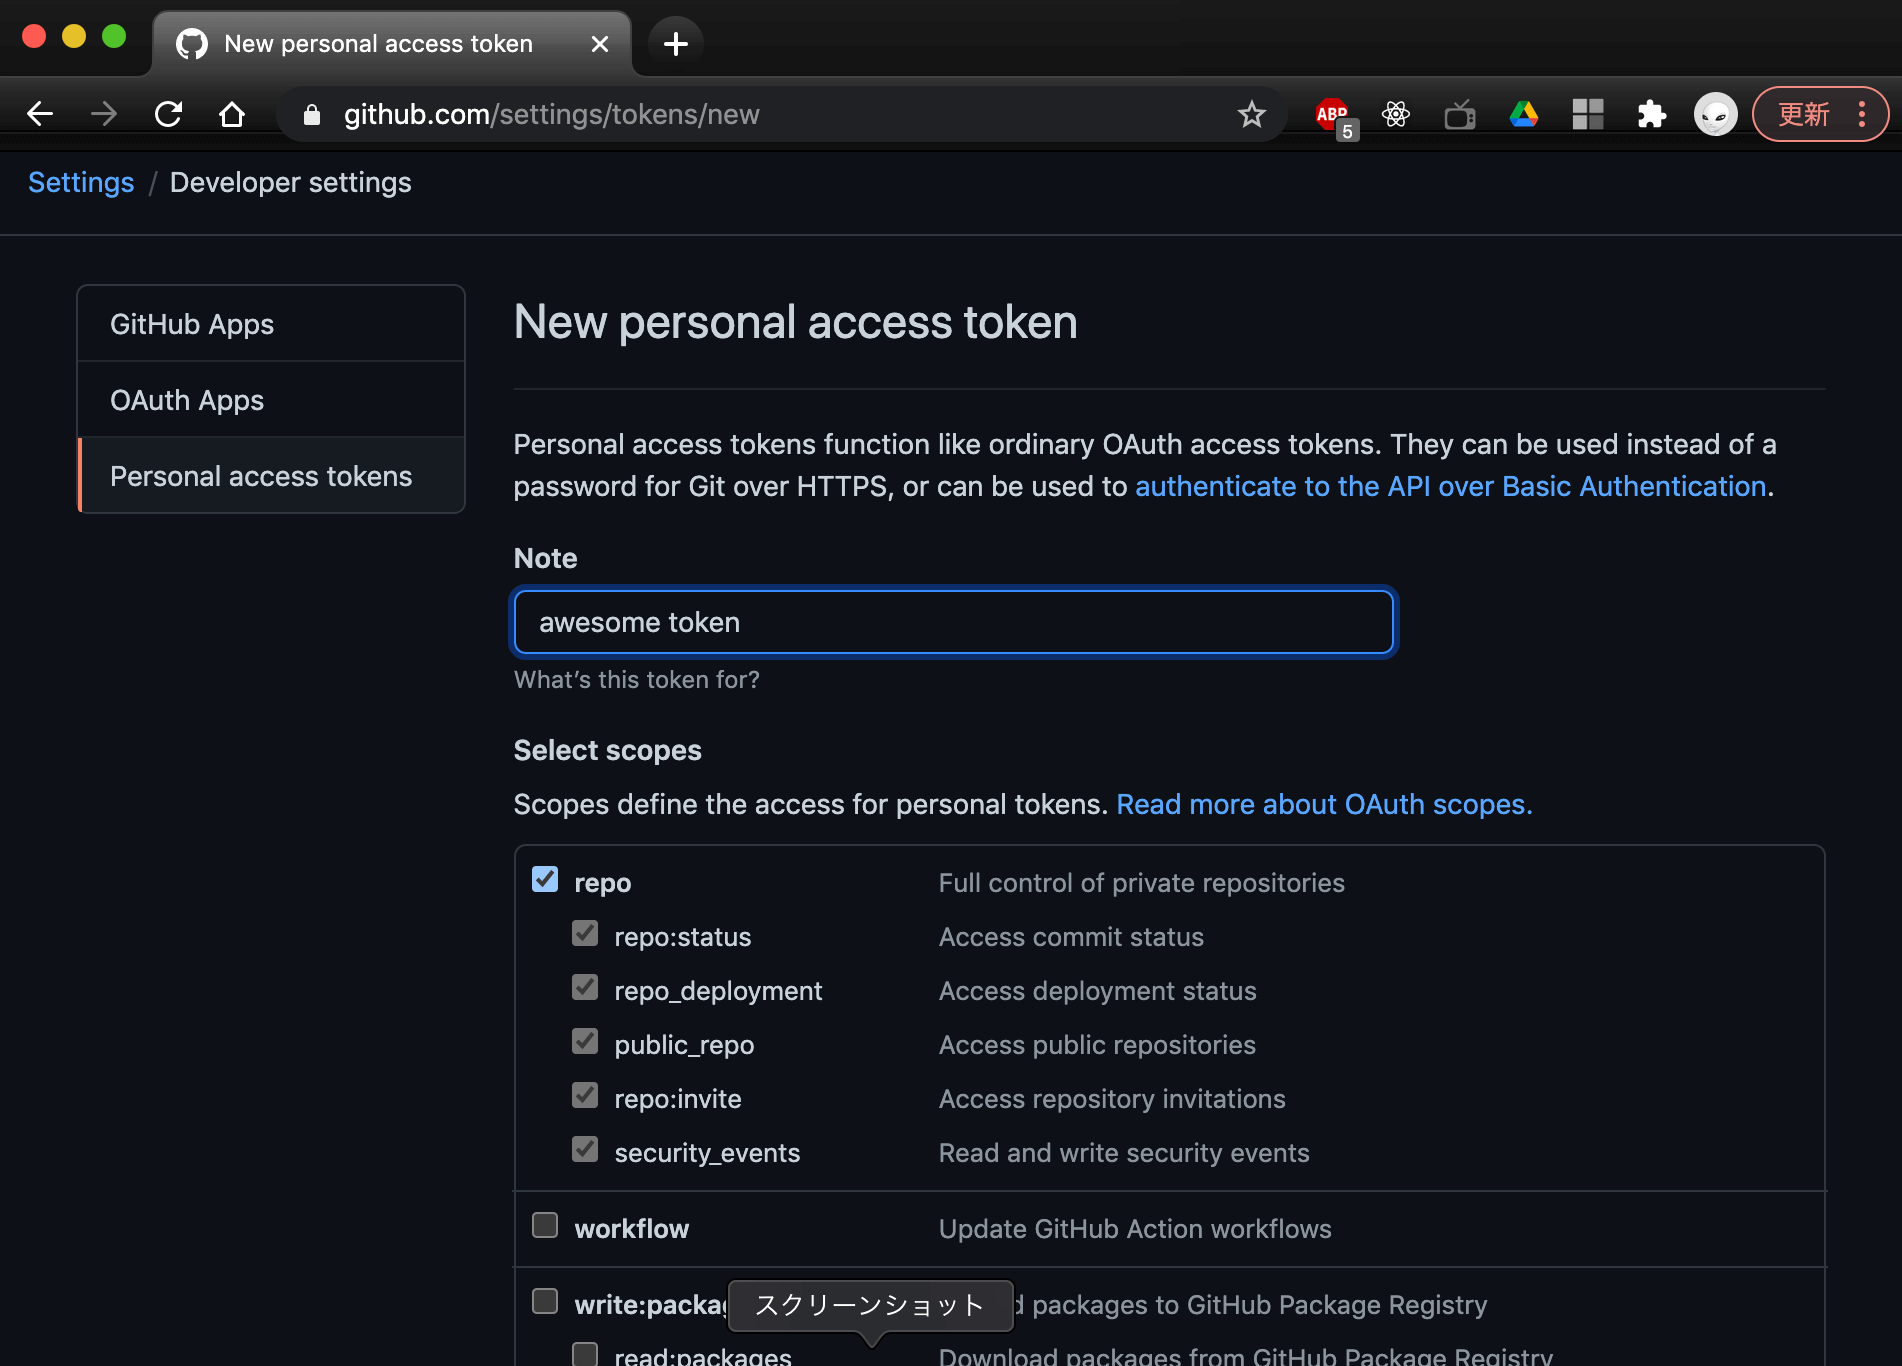The image size is (1902, 1366).
Task: Open a new browser tab with plus
Action: pyautogui.click(x=676, y=44)
